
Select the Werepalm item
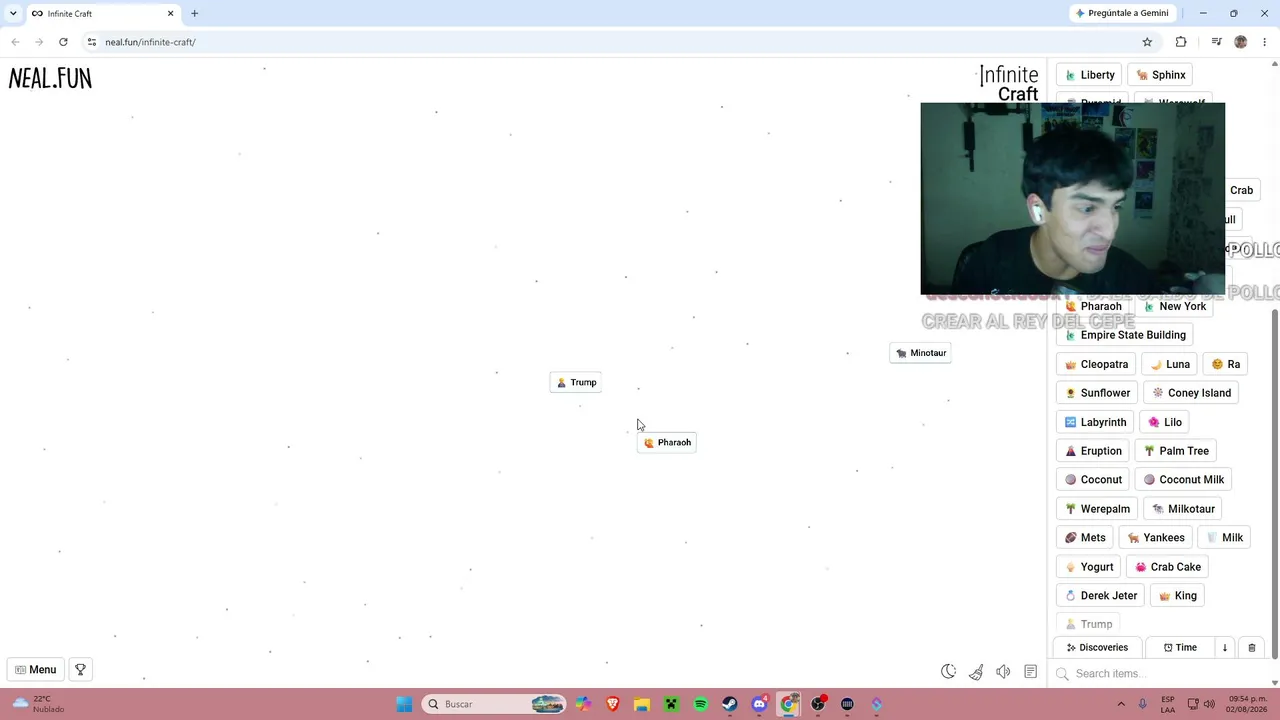pos(1097,509)
